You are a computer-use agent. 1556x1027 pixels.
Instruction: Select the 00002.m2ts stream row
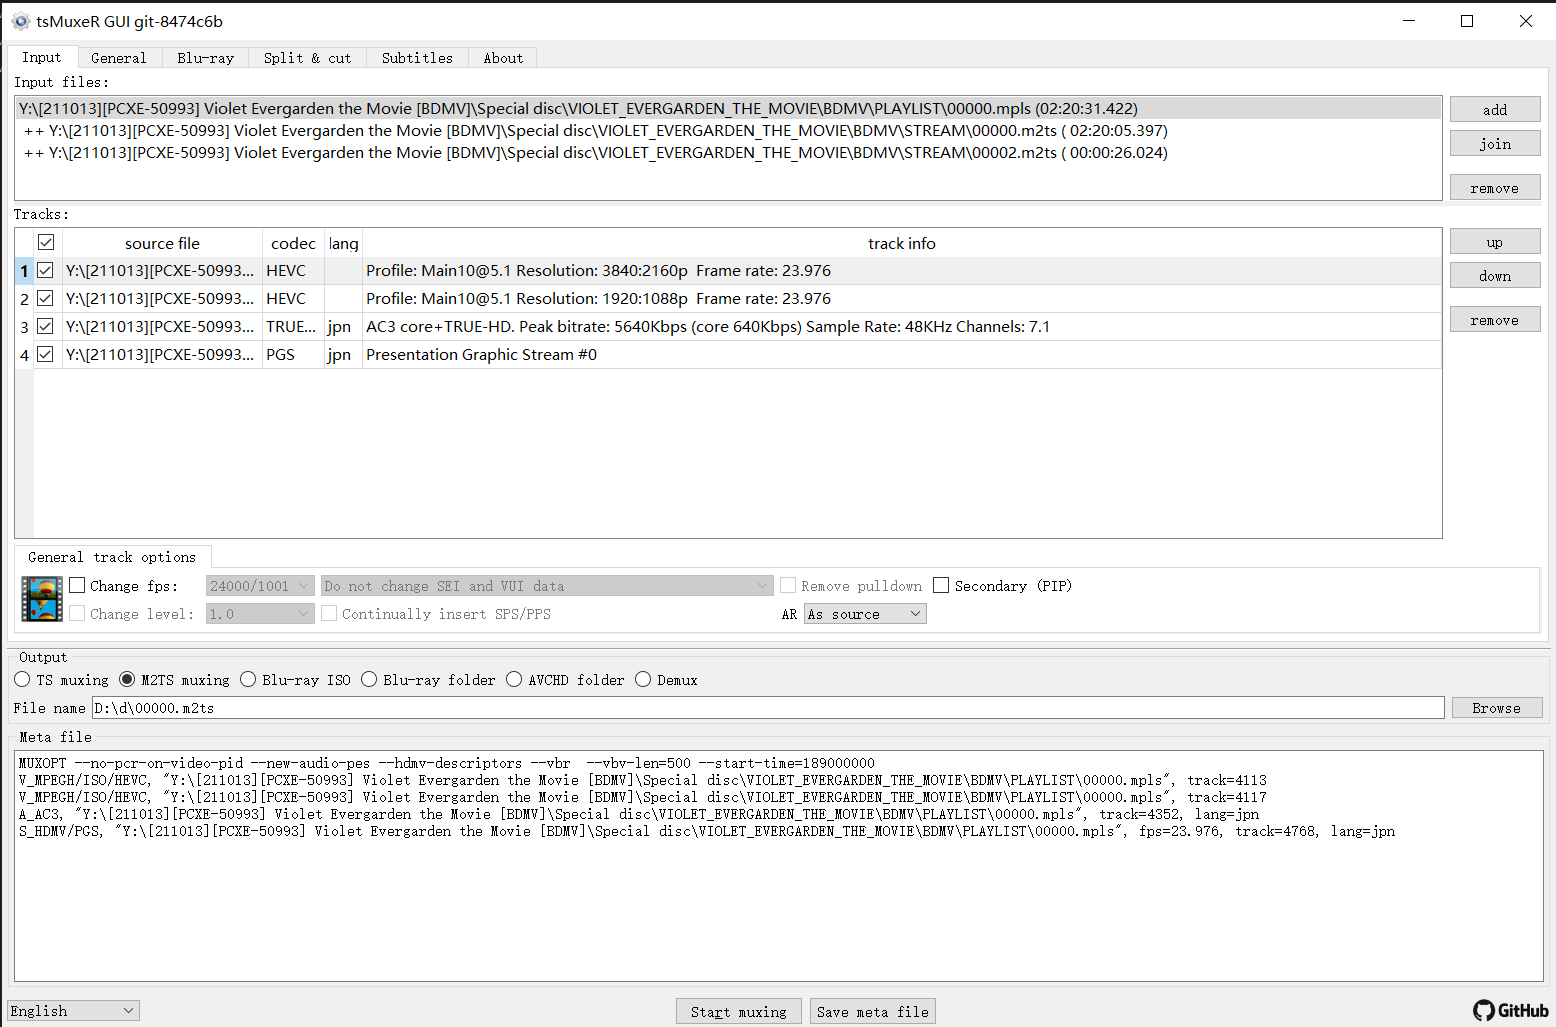click(728, 152)
